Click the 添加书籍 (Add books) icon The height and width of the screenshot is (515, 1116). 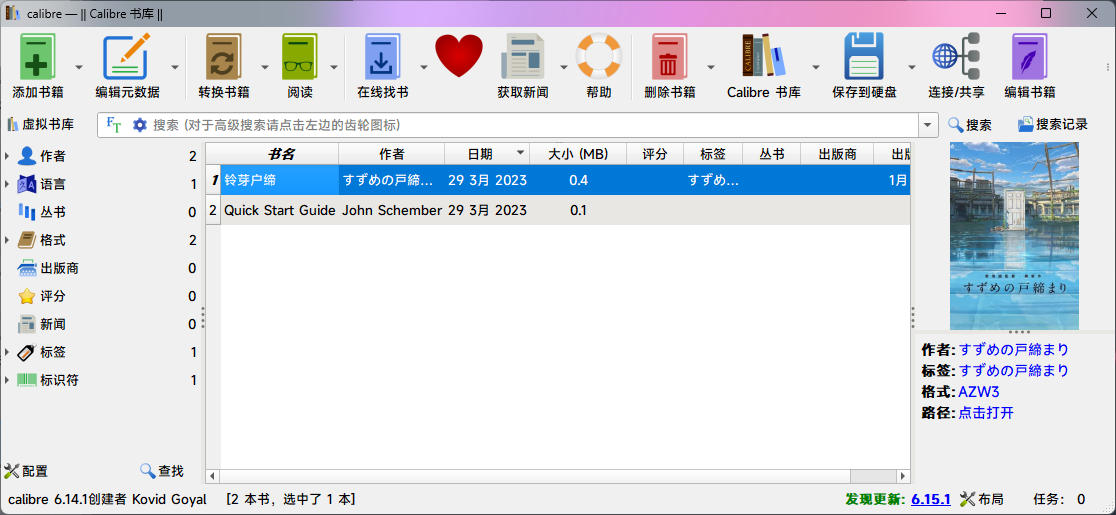point(38,57)
